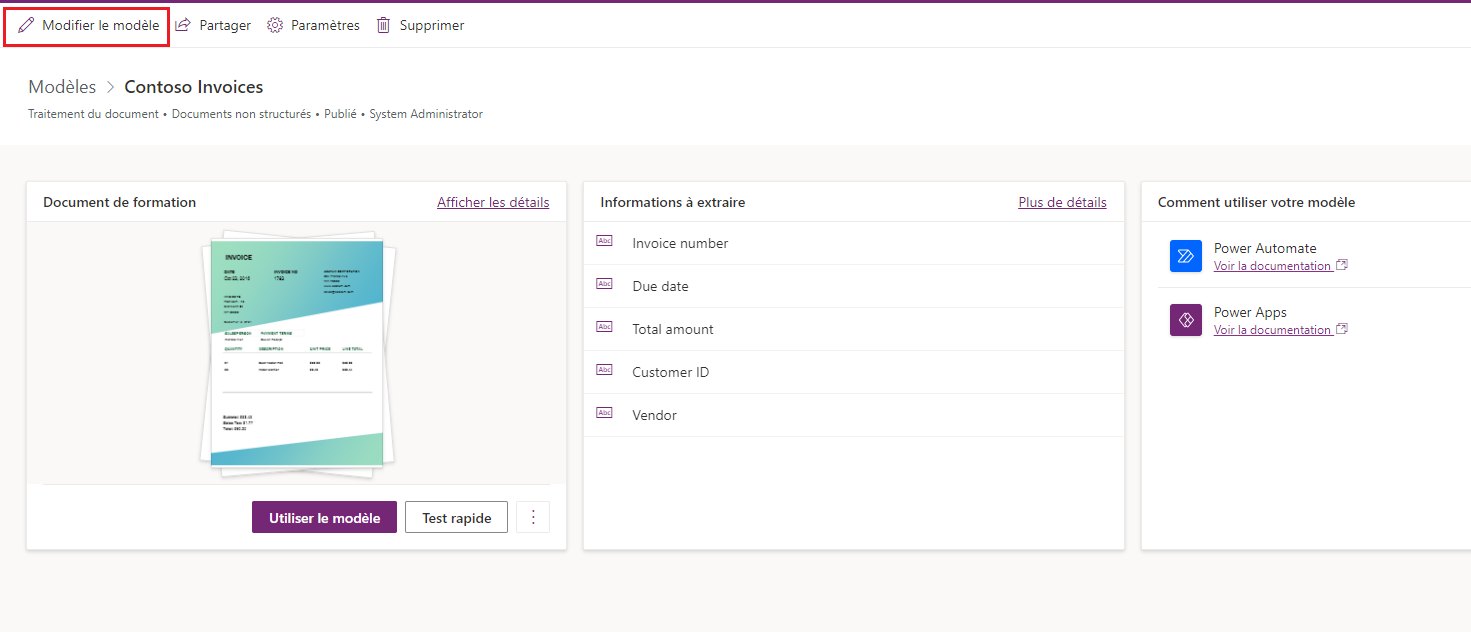Open the more options menu beside Test rapide
The image size is (1471, 632).
click(532, 516)
